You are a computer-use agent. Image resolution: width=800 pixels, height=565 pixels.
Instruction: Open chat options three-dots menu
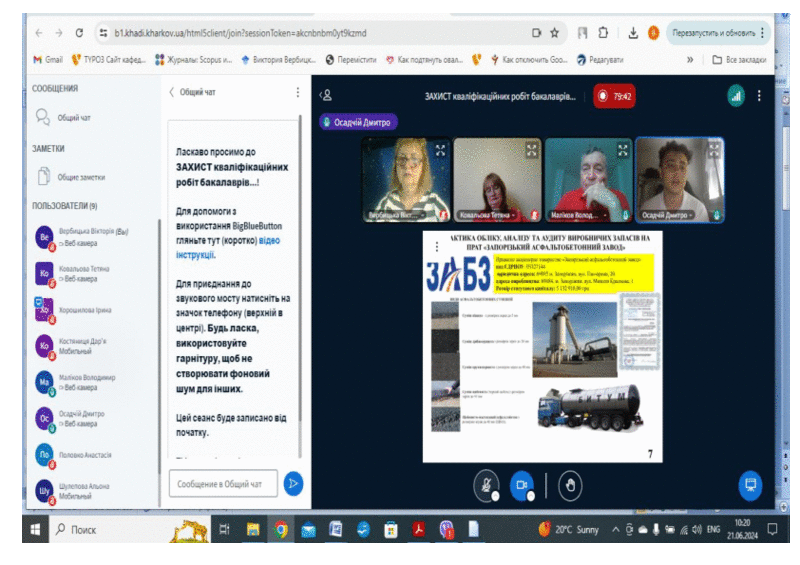[x=297, y=92]
